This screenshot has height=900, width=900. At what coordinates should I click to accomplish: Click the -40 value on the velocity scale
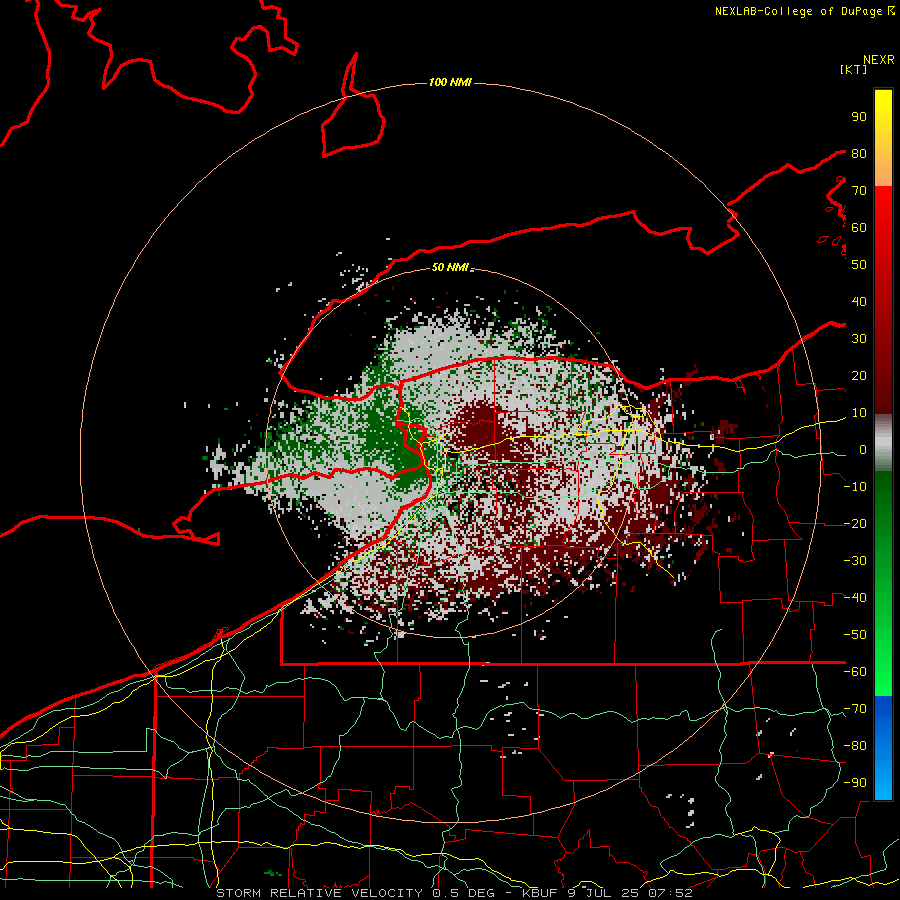[855, 598]
